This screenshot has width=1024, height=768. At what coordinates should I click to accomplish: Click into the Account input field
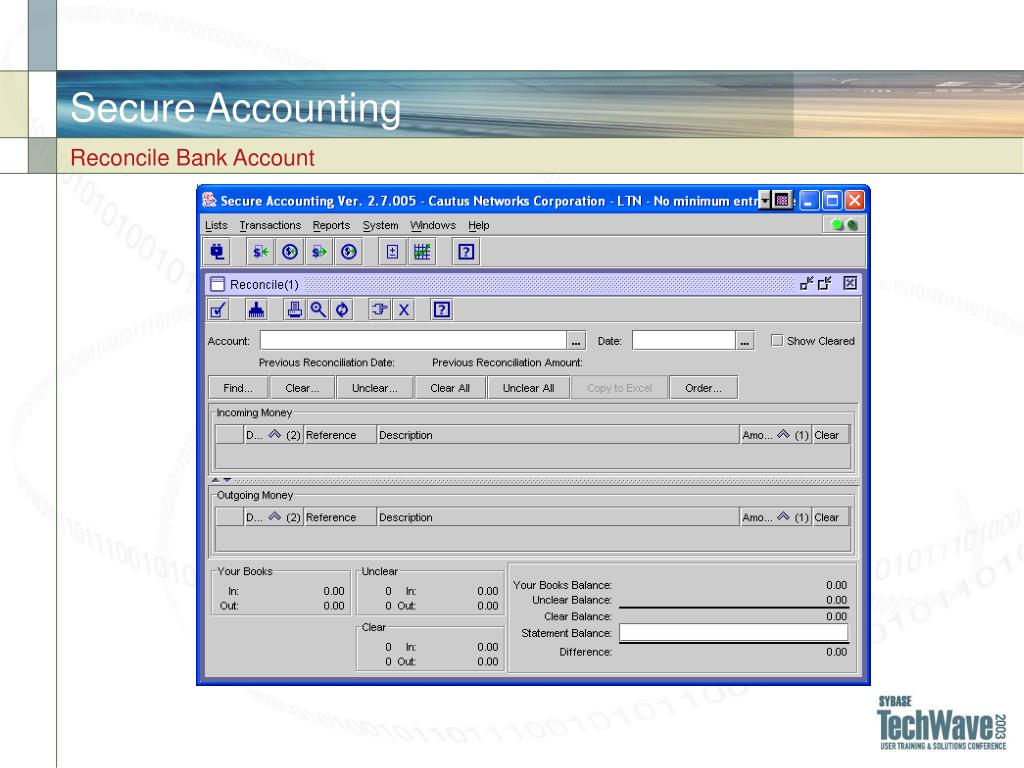coord(413,341)
